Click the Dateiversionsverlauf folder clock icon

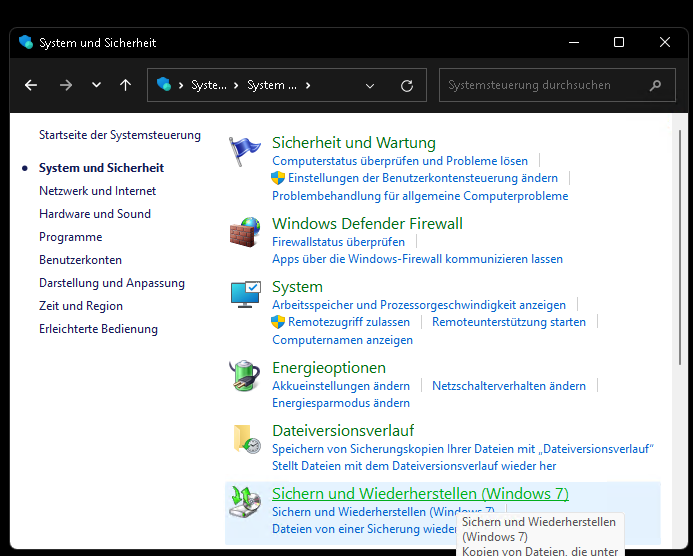pos(247,439)
